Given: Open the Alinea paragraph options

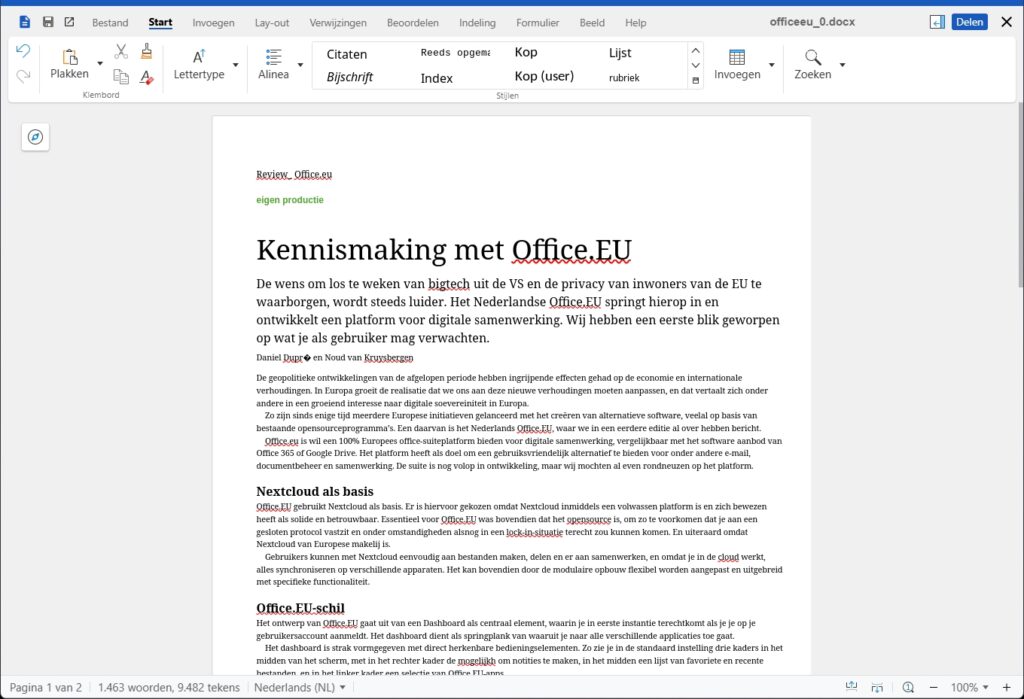Looking at the screenshot, I should pyautogui.click(x=274, y=64).
